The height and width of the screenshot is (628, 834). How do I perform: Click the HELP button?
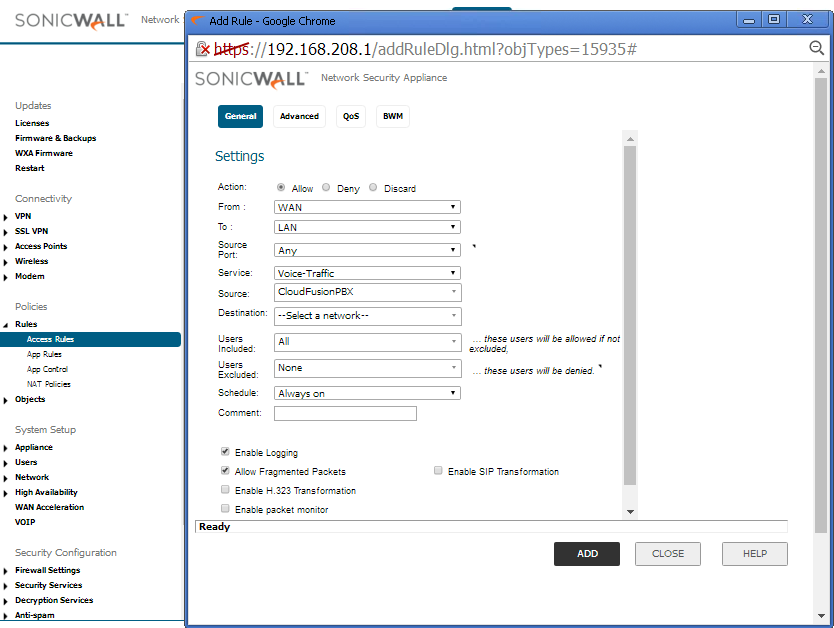coord(755,554)
